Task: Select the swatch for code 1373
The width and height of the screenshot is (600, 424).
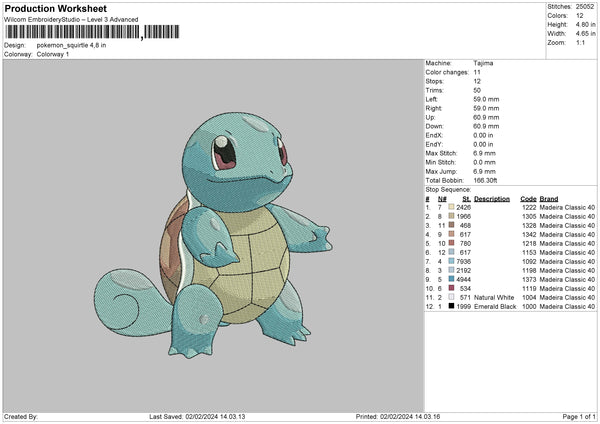Action: point(452,279)
